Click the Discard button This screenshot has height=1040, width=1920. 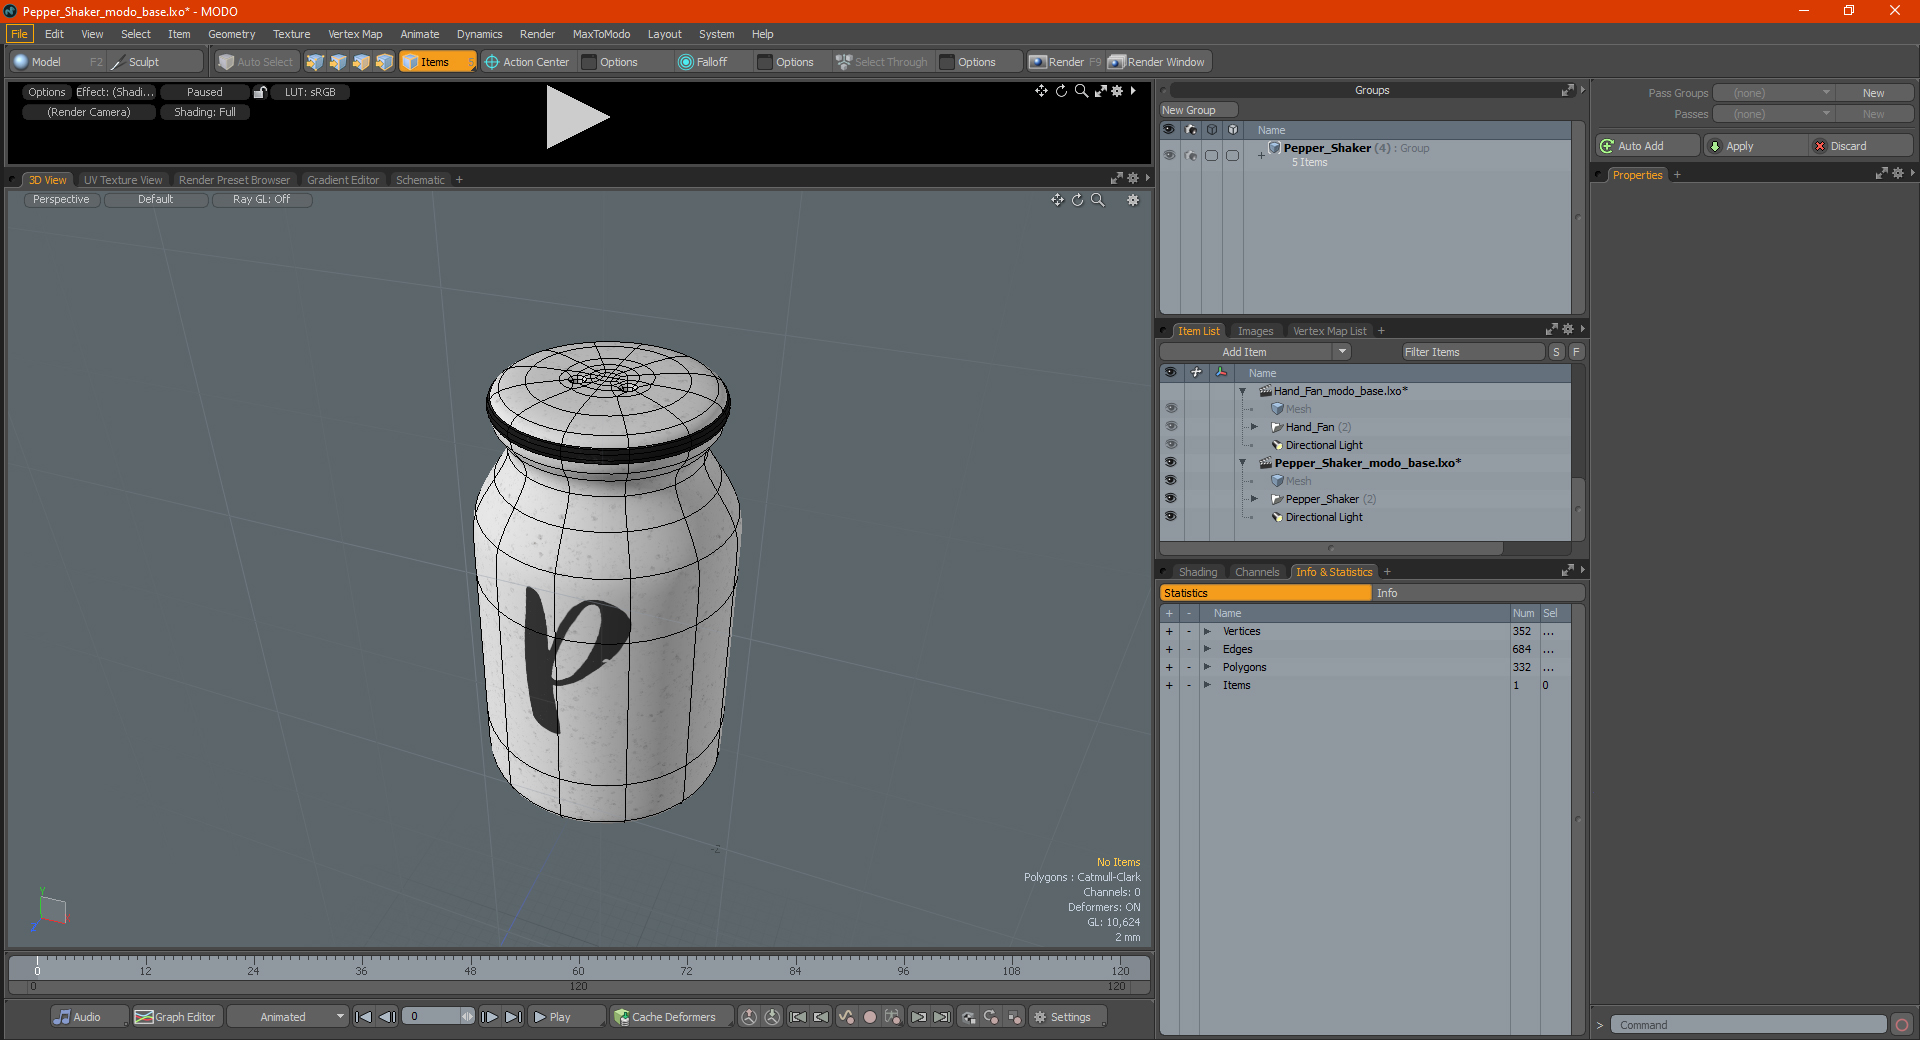coord(1860,146)
